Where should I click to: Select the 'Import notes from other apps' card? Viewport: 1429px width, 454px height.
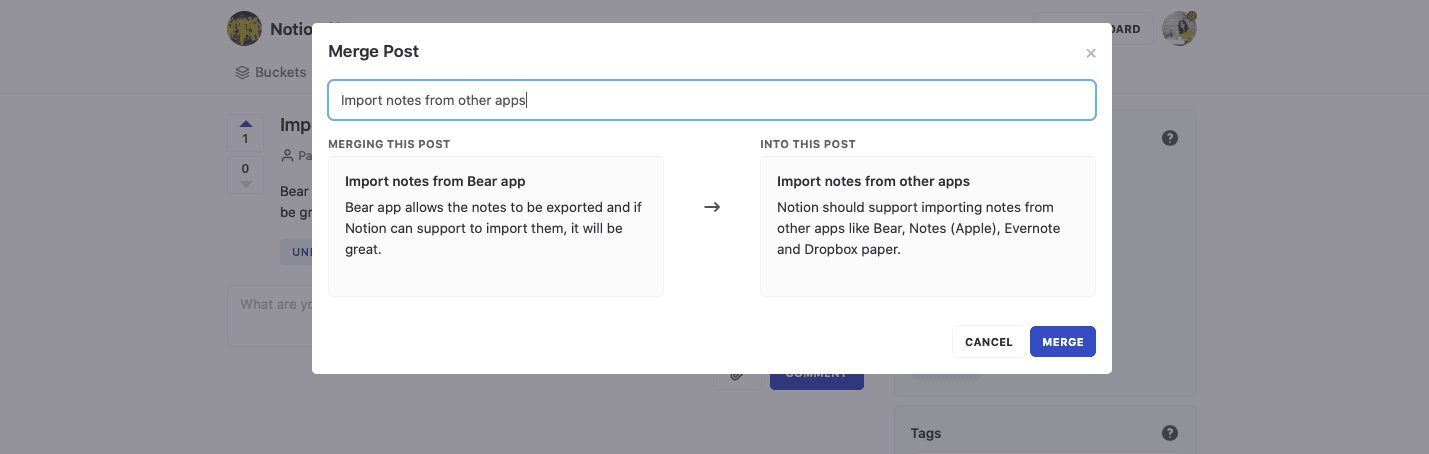(928, 226)
